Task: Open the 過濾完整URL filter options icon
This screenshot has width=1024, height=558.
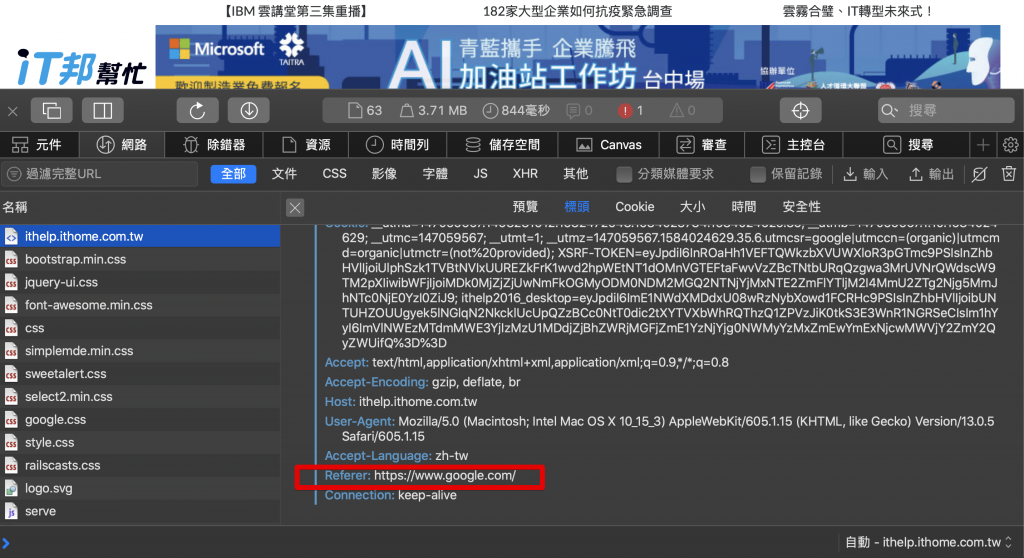Action: point(14,174)
